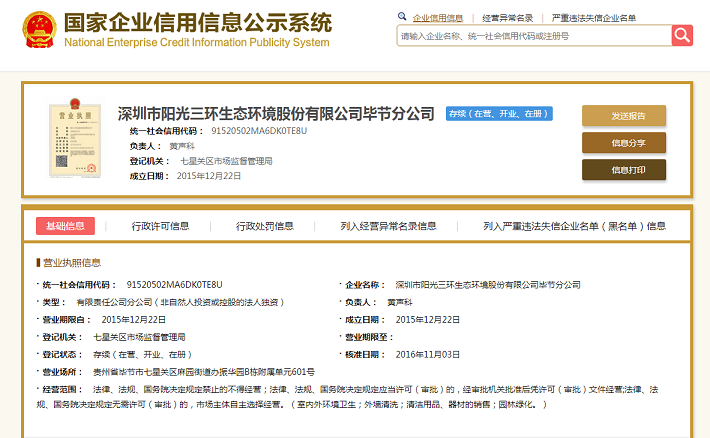Screen dimensions: 710x438
Task: Click the enterprise name search input field
Action: pos(533,36)
